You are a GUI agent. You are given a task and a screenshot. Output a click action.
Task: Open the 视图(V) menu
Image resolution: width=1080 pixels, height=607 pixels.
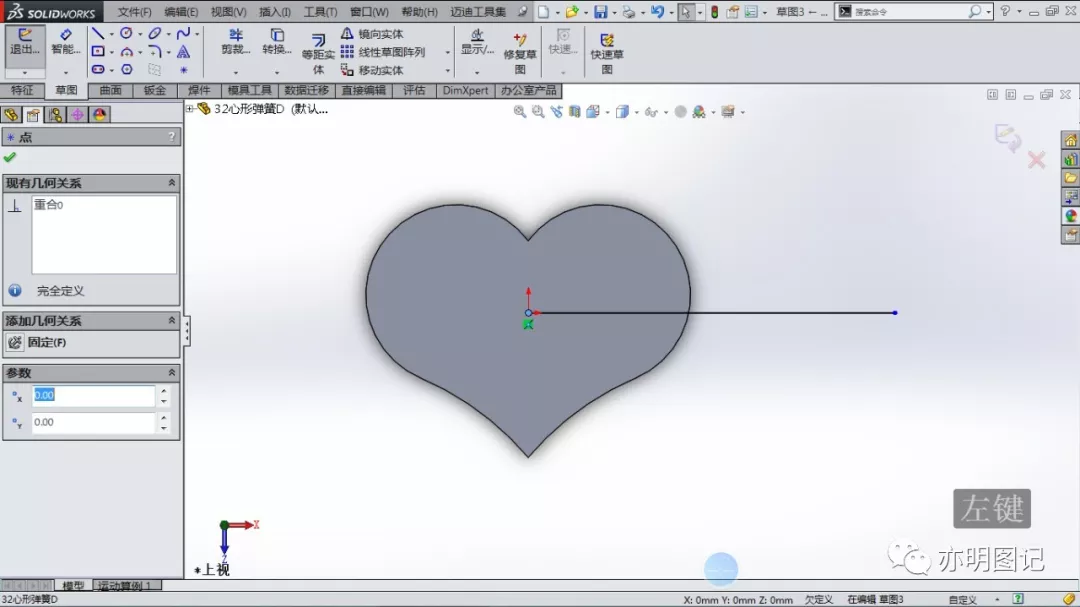coord(228,12)
